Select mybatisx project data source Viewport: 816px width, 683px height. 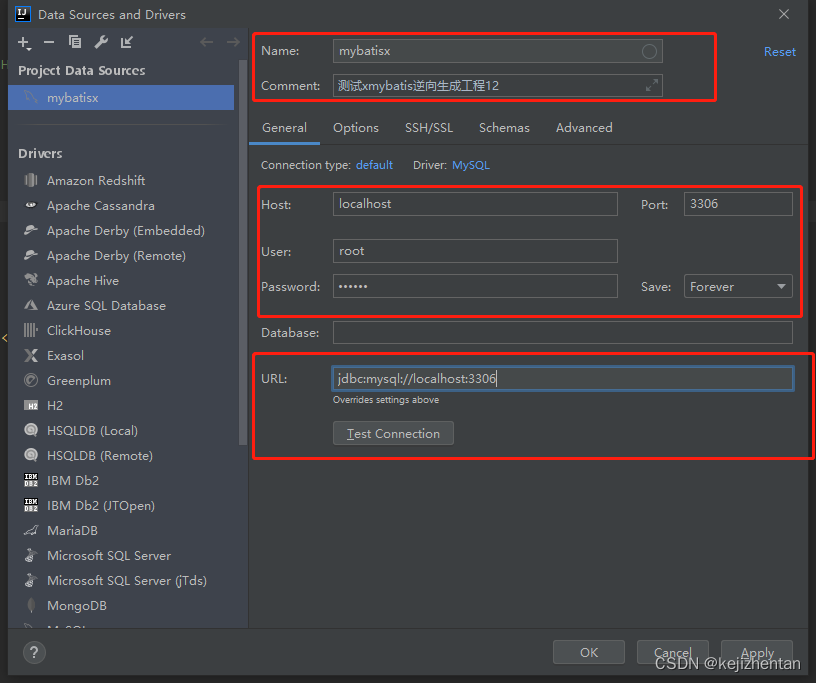pyautogui.click(x=121, y=97)
